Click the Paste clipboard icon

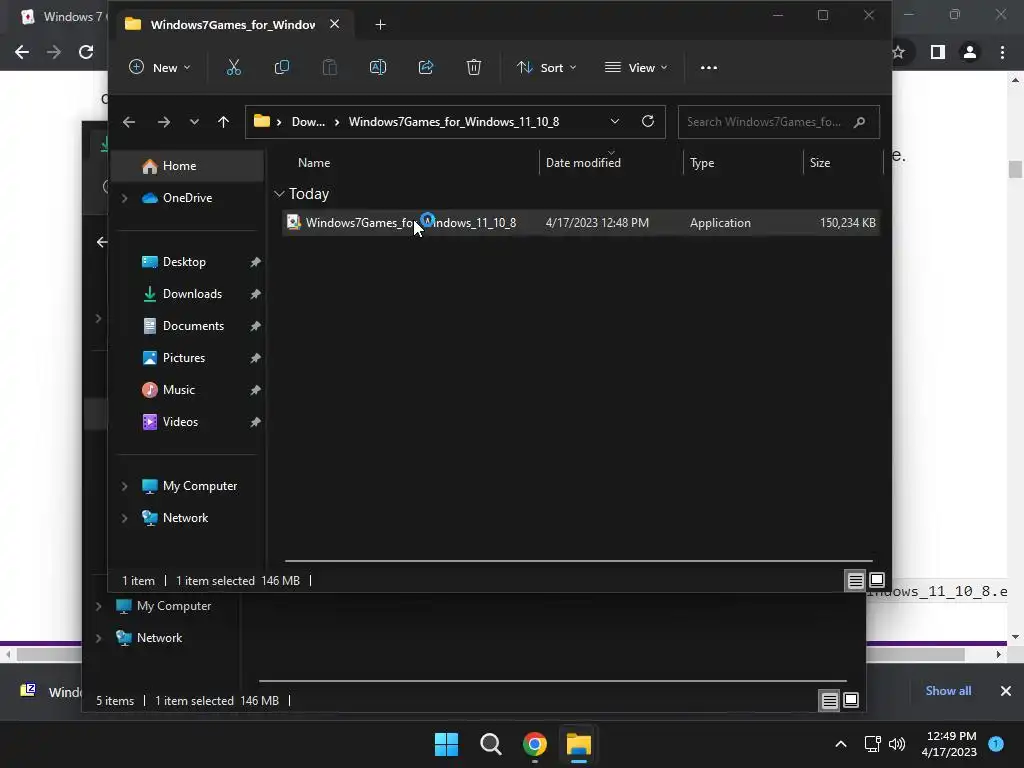point(330,67)
